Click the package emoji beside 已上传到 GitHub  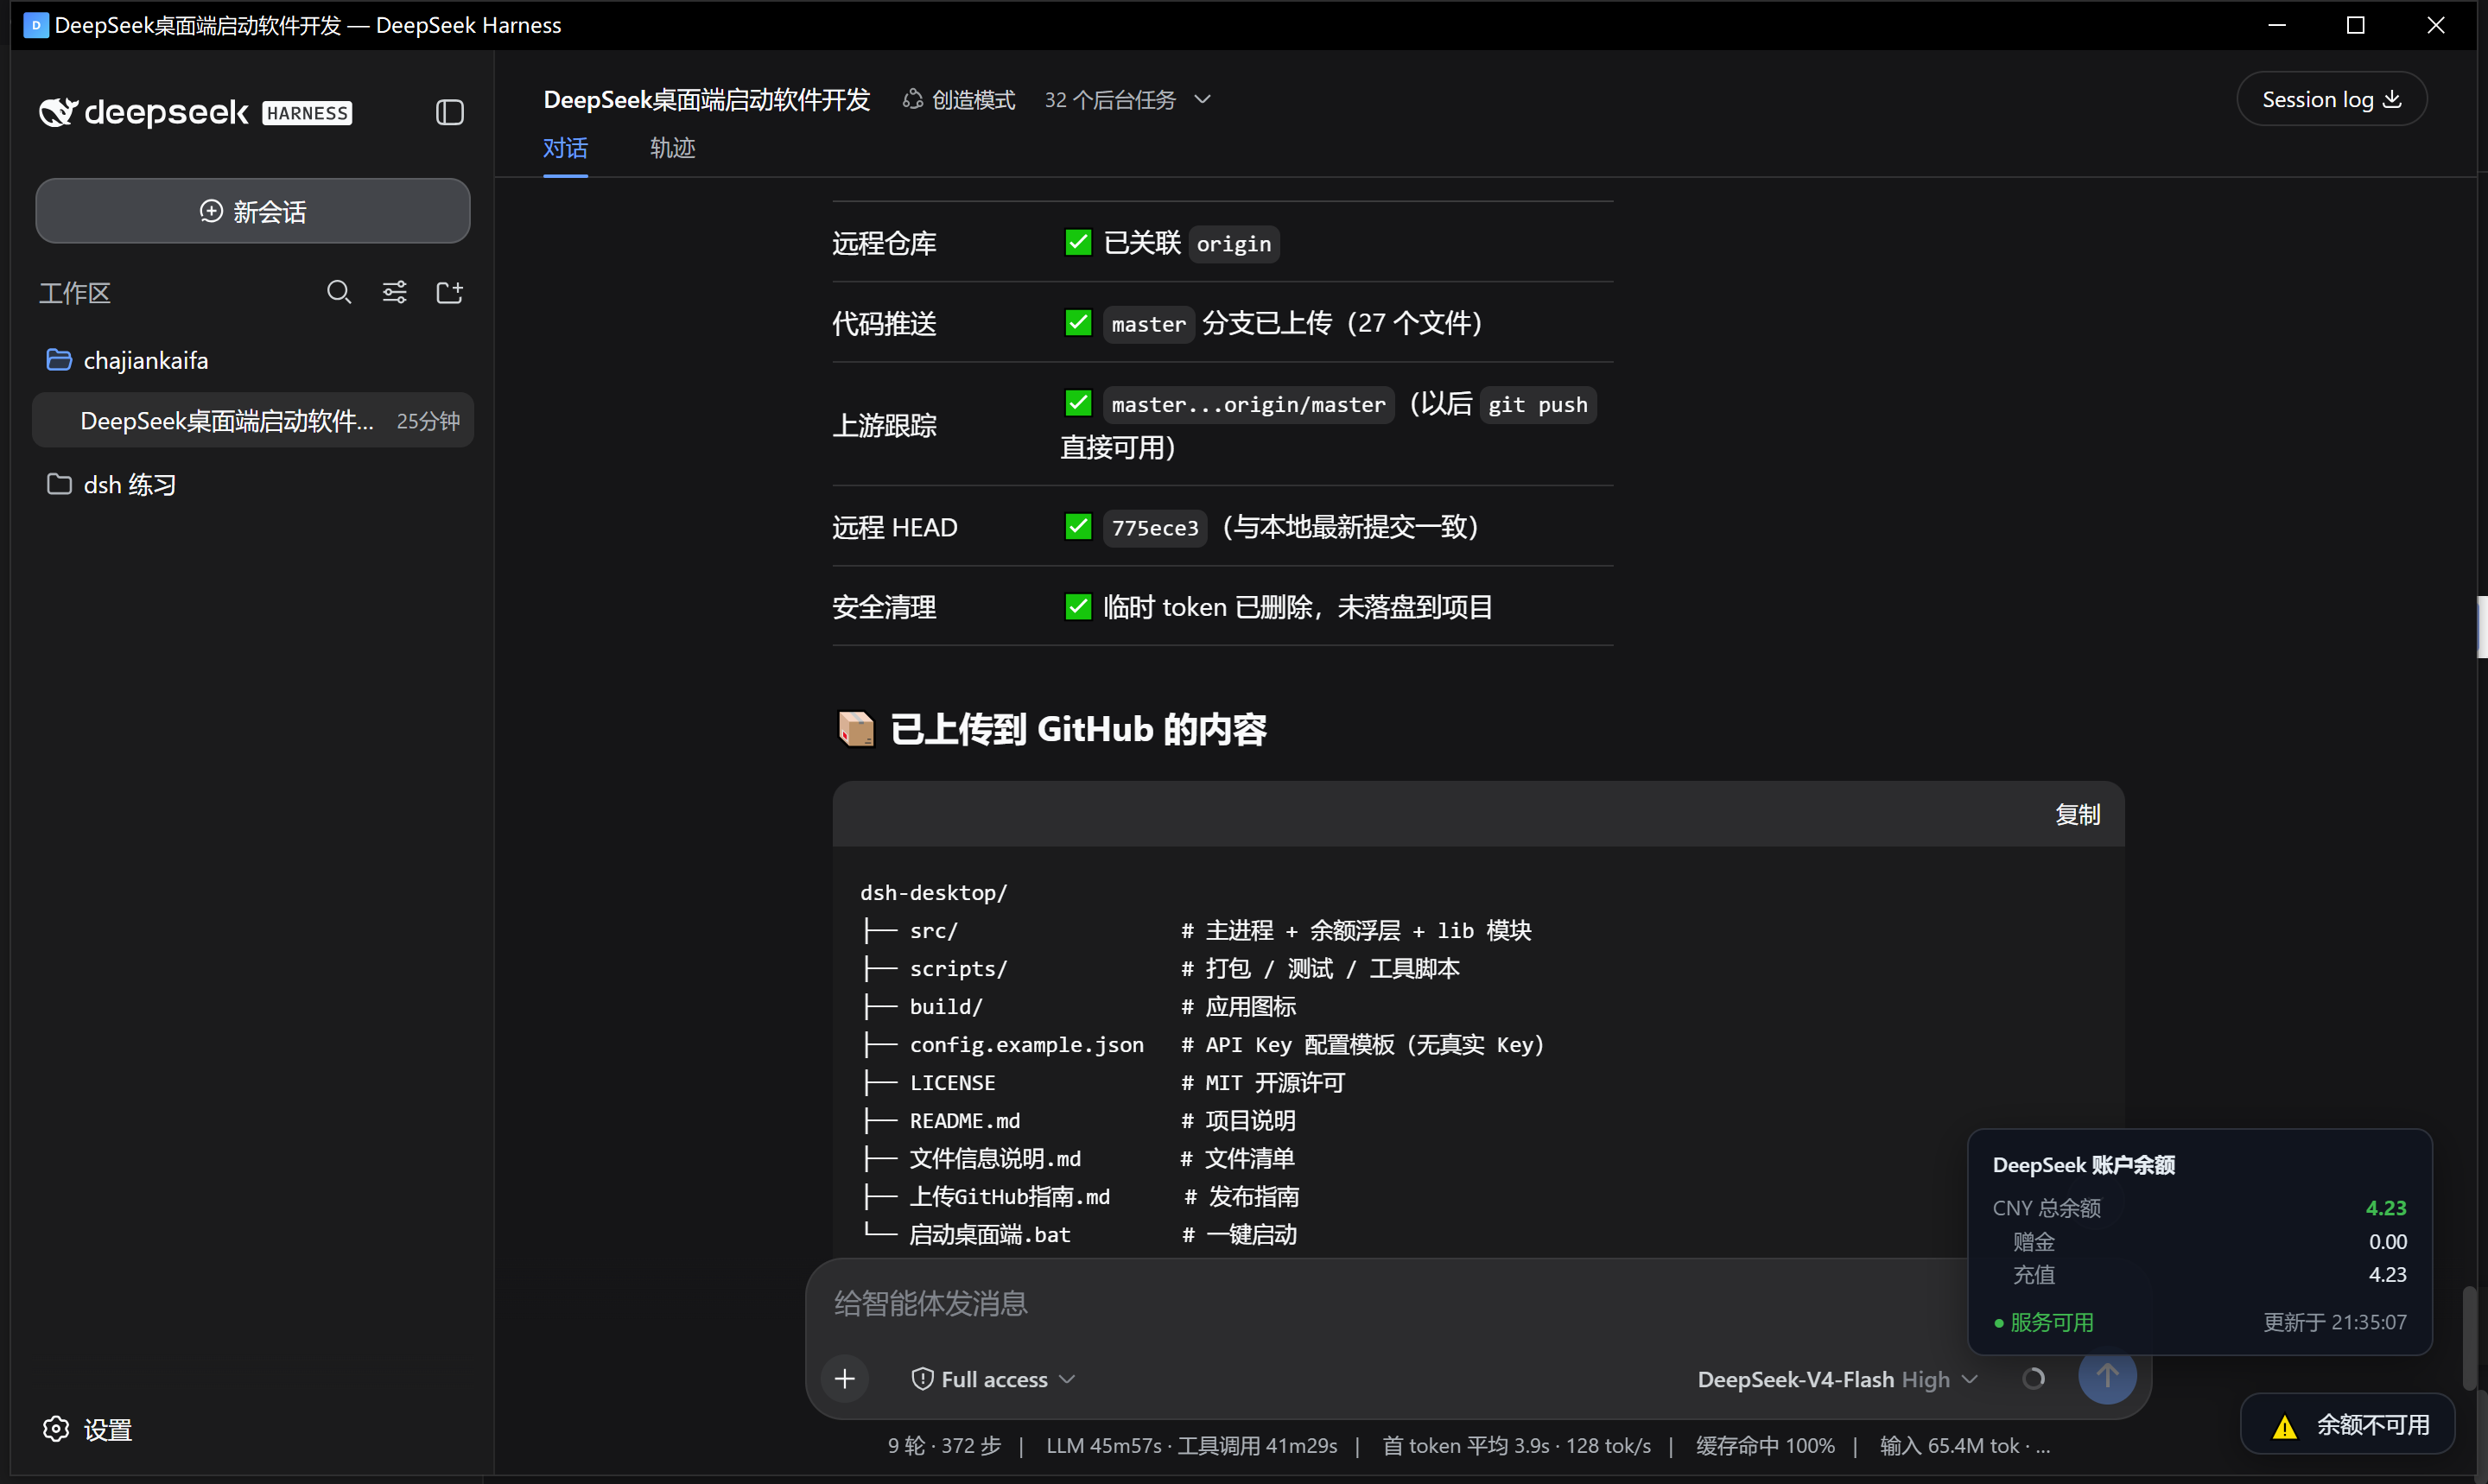point(856,729)
